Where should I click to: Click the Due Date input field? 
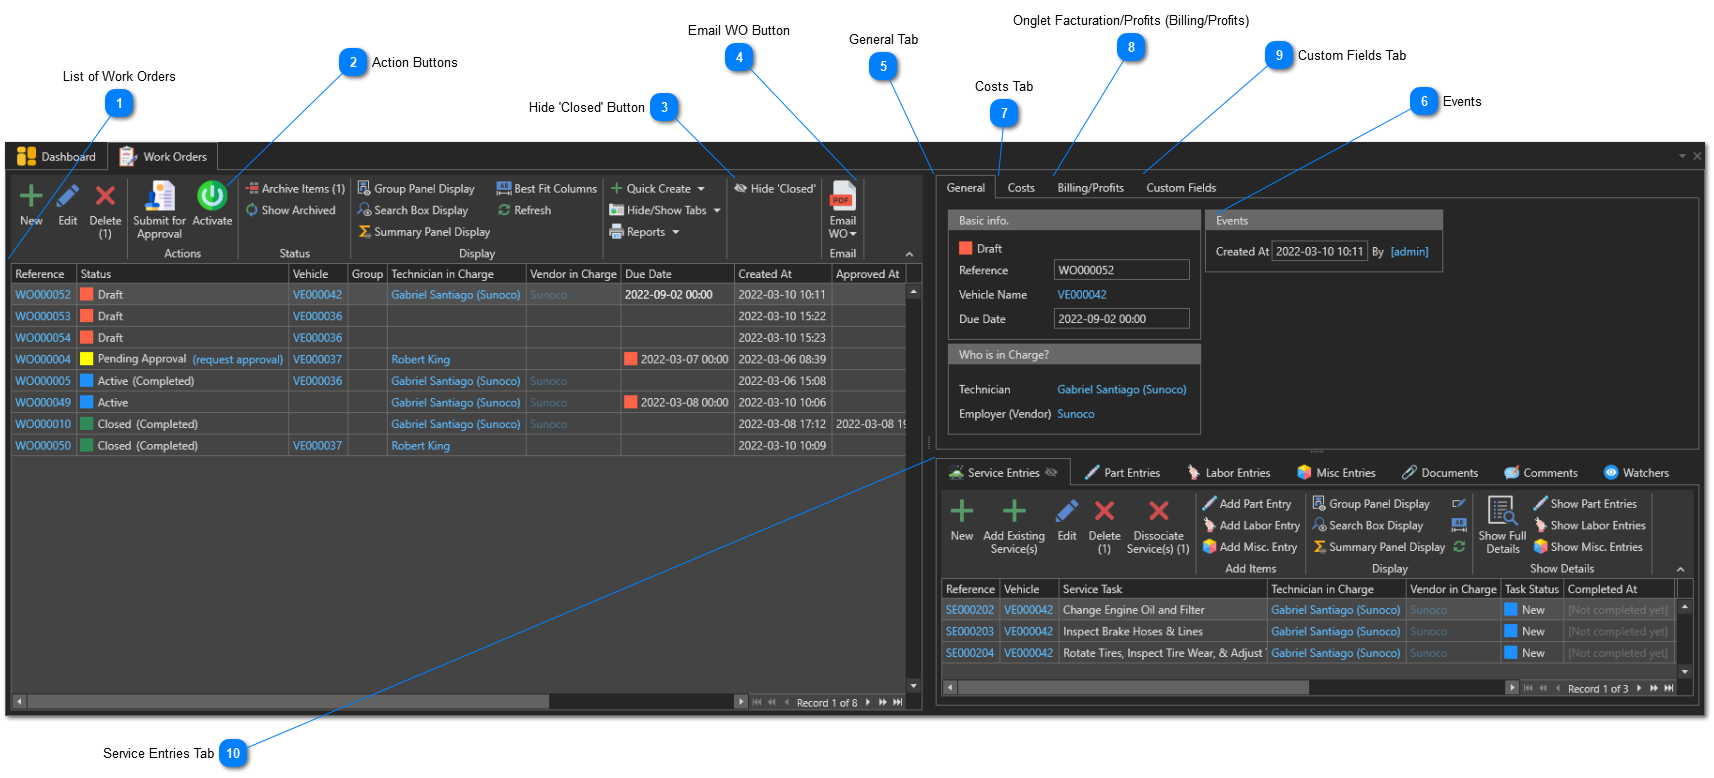[x=1121, y=319]
